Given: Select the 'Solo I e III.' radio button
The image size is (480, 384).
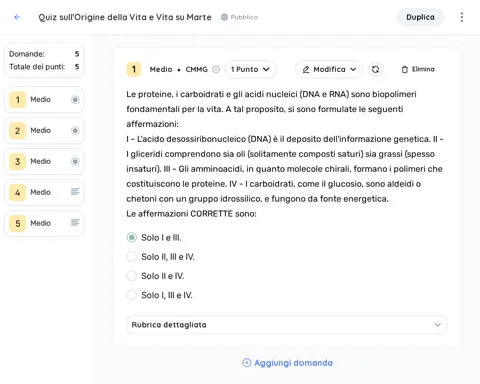Looking at the screenshot, I should click(x=132, y=237).
